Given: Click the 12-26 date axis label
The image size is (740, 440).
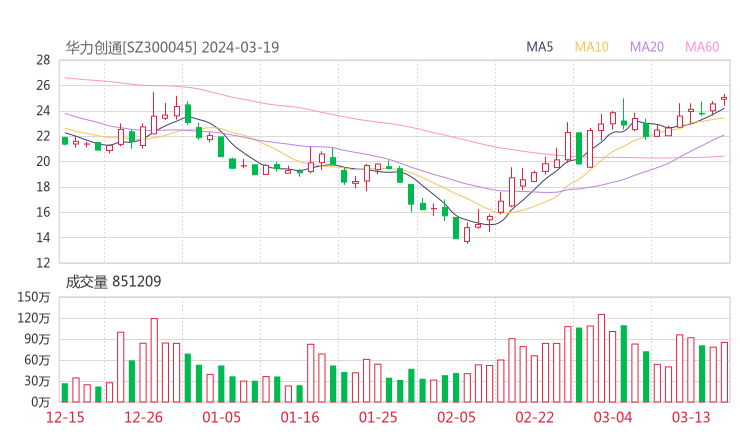Looking at the screenshot, I should 143,417.
